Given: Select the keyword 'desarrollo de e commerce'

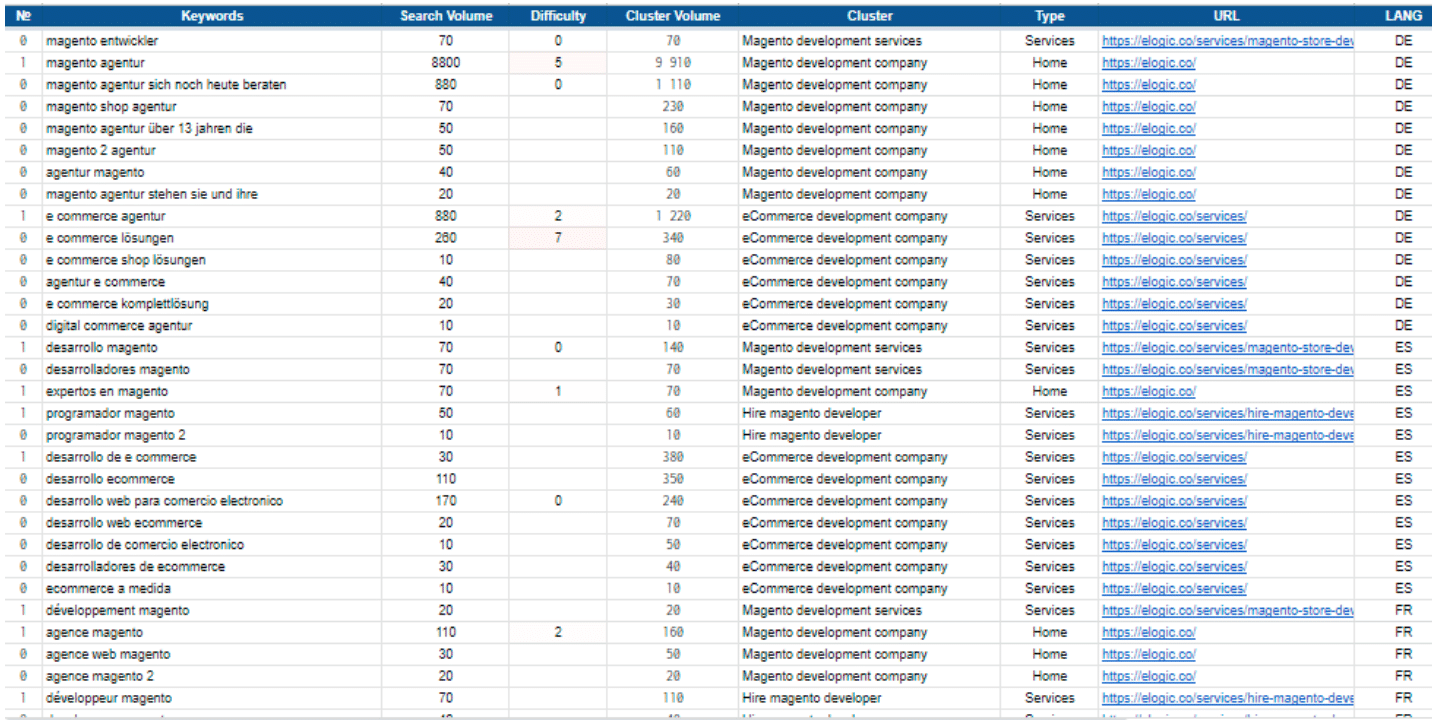Looking at the screenshot, I should click(x=121, y=457).
